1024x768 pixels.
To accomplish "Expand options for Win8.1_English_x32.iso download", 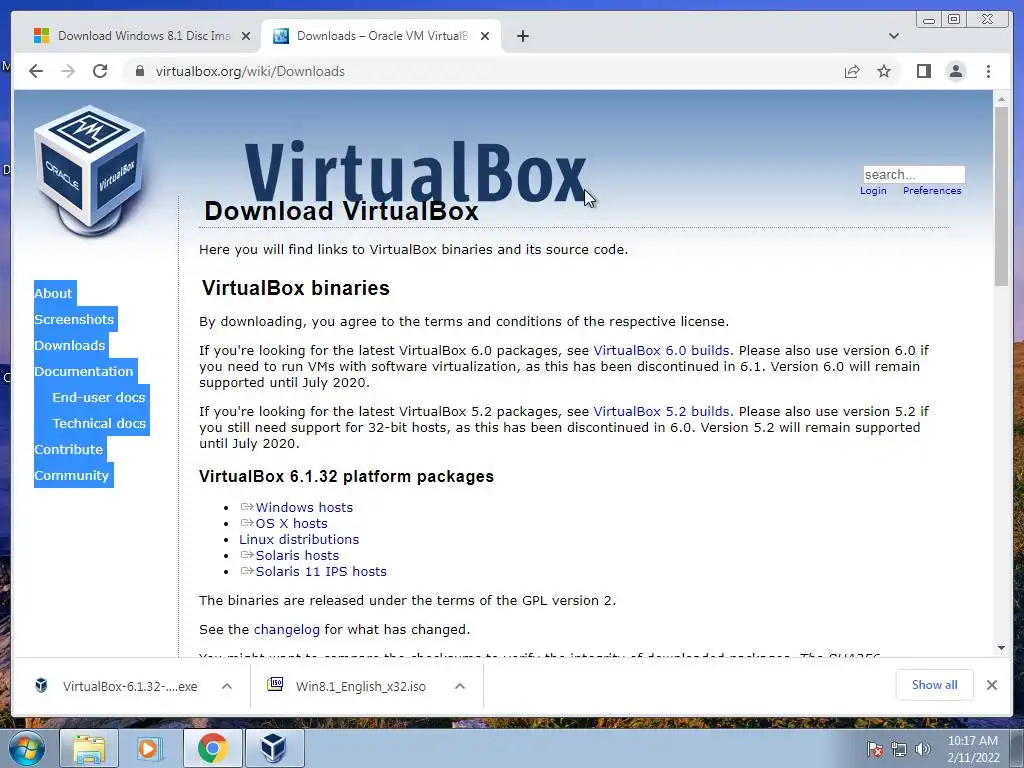I will [x=460, y=686].
